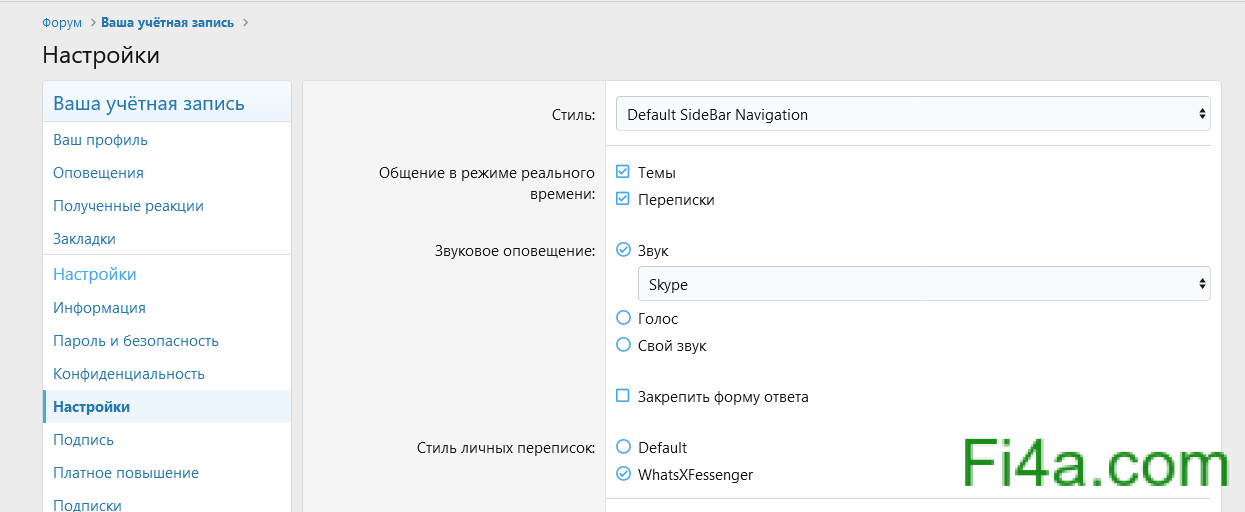Select the Голос radio option
This screenshot has width=1245, height=512.
coord(624,318)
